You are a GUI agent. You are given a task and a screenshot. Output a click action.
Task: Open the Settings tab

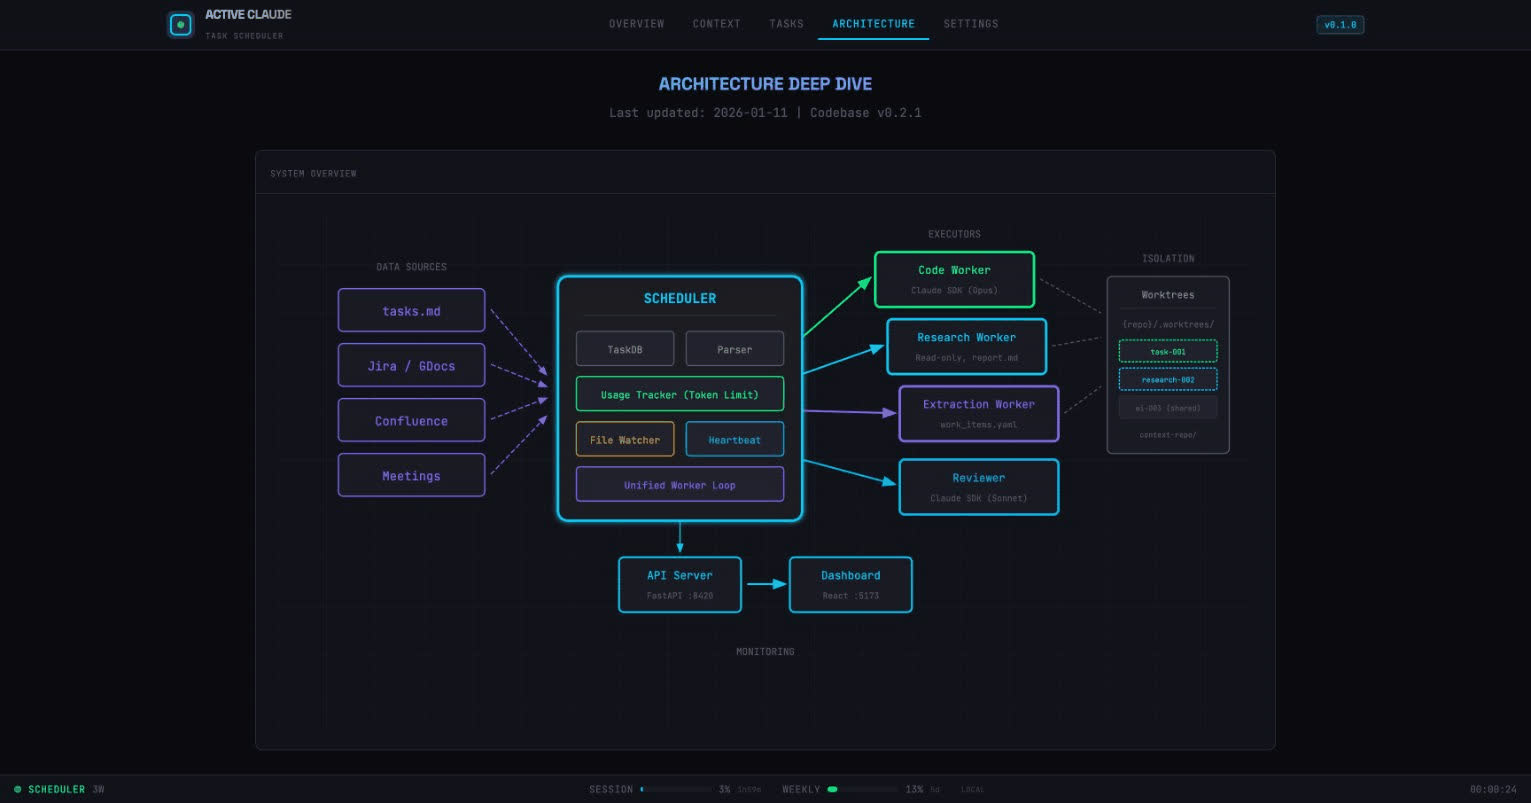(x=970, y=24)
